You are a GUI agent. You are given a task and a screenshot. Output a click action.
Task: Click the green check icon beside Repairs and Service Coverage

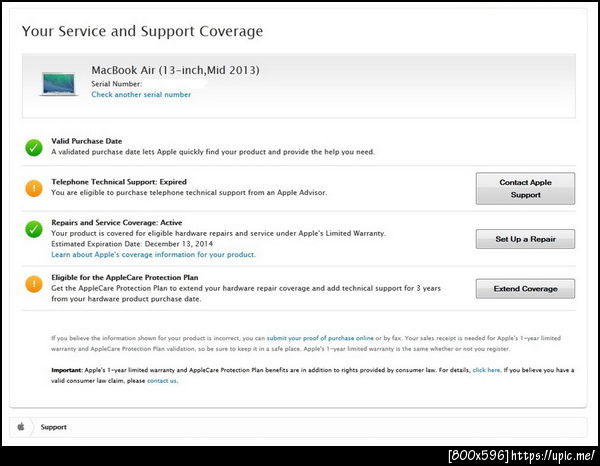pyautogui.click(x=34, y=229)
